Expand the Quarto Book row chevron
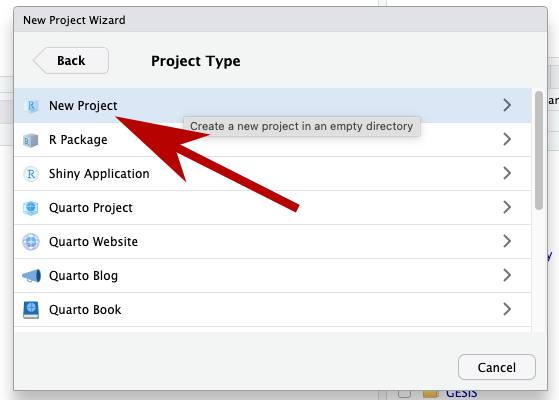This screenshot has height=400, width=559. pyautogui.click(x=507, y=309)
